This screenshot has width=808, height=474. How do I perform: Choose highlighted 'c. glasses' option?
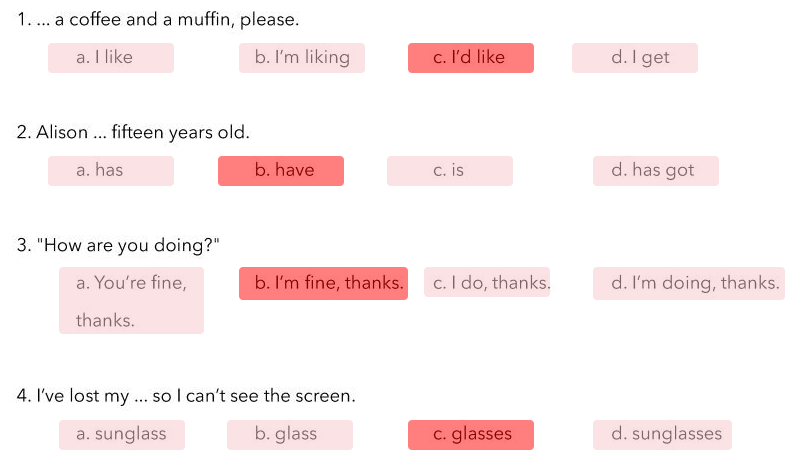click(470, 435)
